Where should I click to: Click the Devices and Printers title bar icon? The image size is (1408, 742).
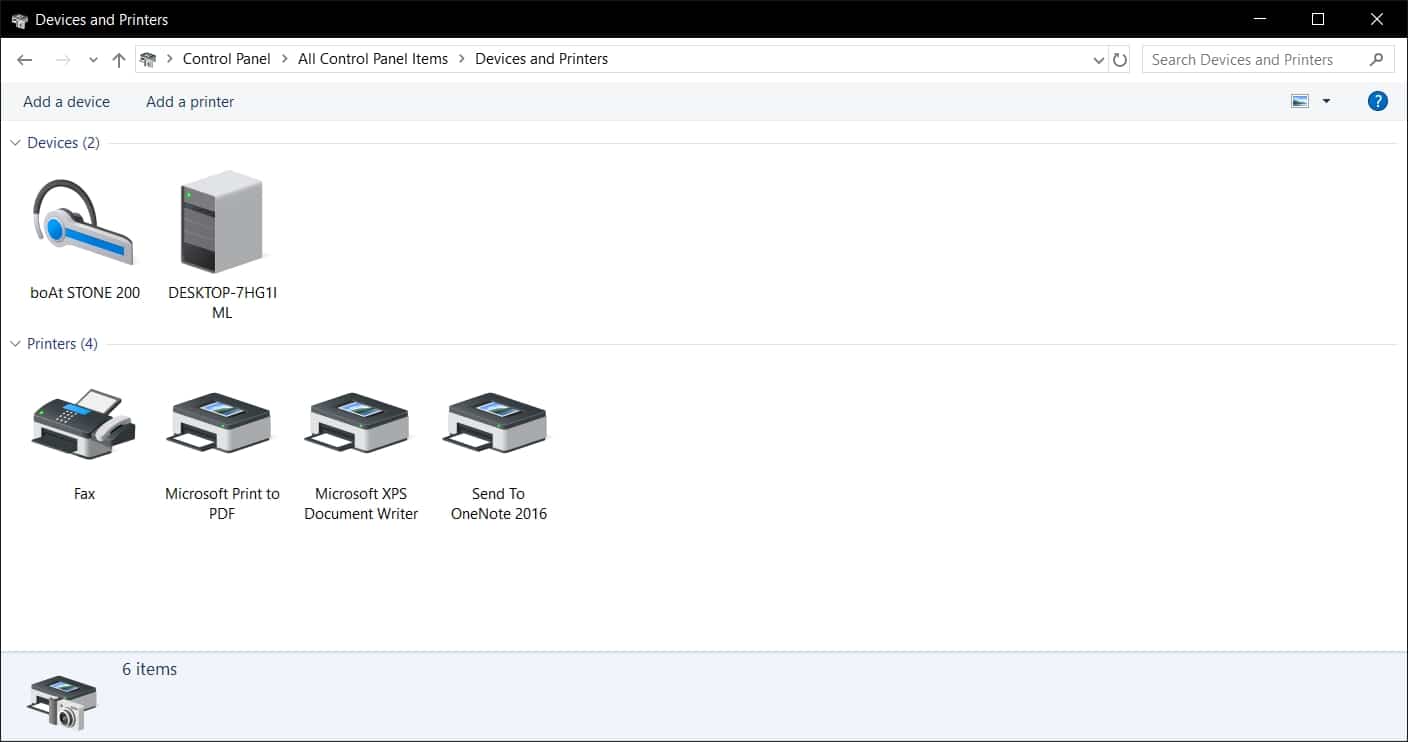pos(19,19)
